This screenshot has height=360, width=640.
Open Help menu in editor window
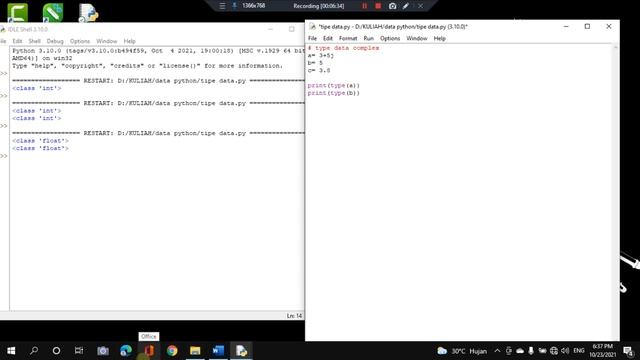tap(440, 38)
